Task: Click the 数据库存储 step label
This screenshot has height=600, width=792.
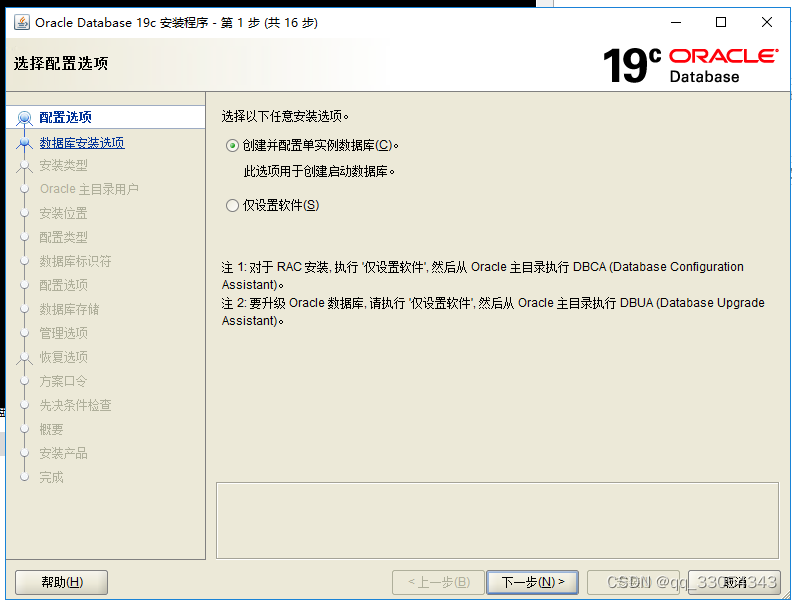Action: pos(69,309)
